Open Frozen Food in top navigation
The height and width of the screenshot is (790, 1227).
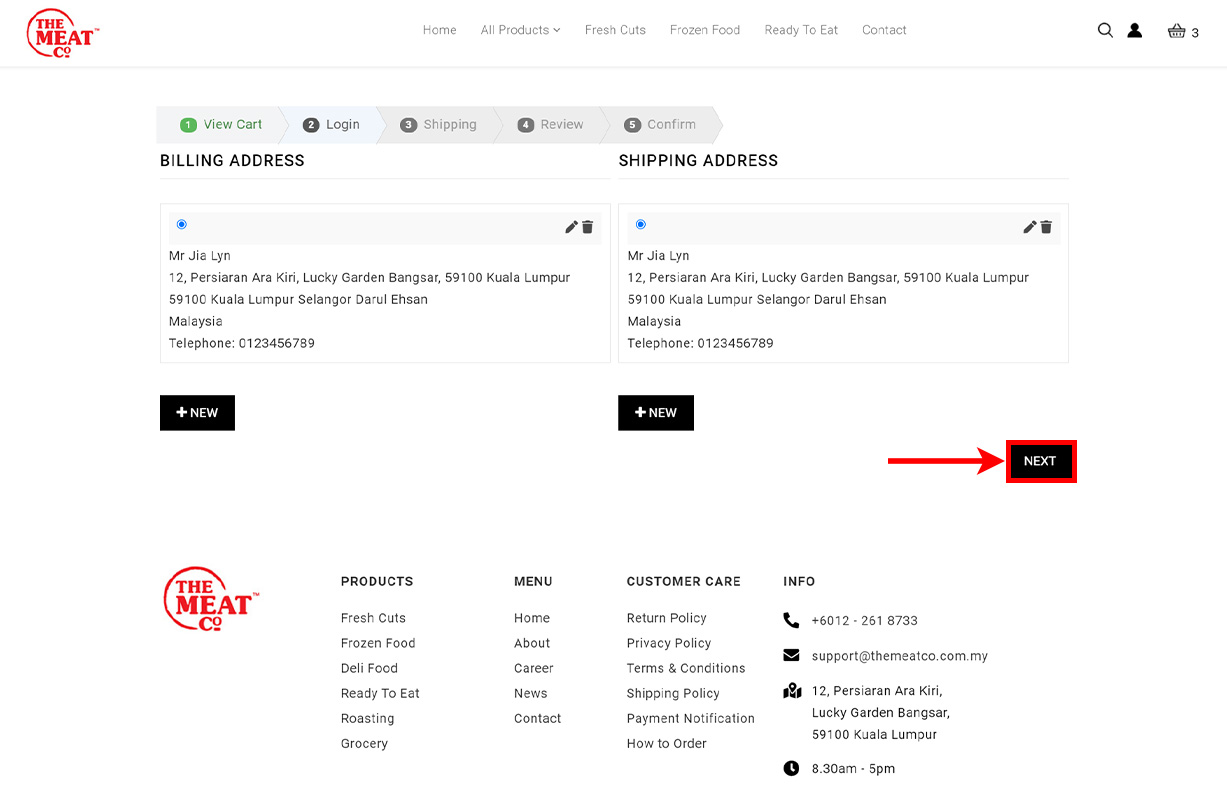click(705, 30)
